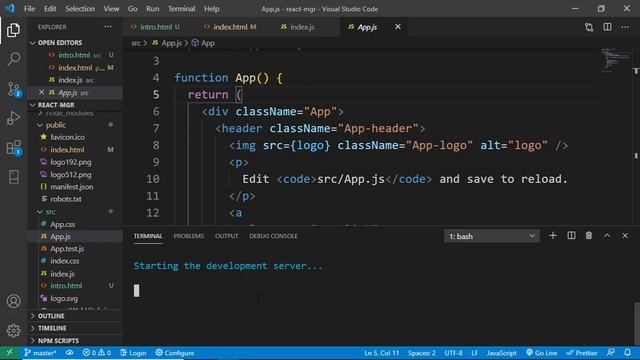The width and height of the screenshot is (640, 360).
Task: Switch to the Debug Console tab
Action: pyautogui.click(x=273, y=236)
